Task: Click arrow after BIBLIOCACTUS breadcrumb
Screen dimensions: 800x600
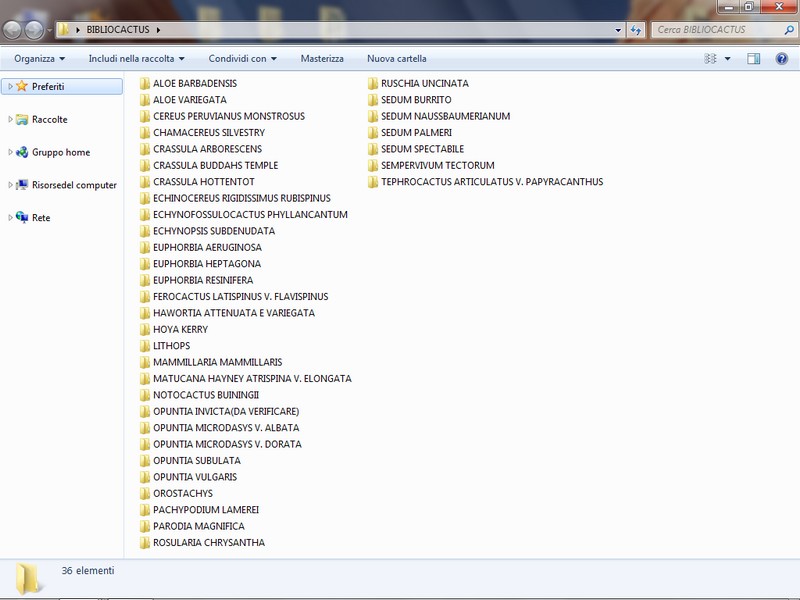Action: click(x=158, y=30)
